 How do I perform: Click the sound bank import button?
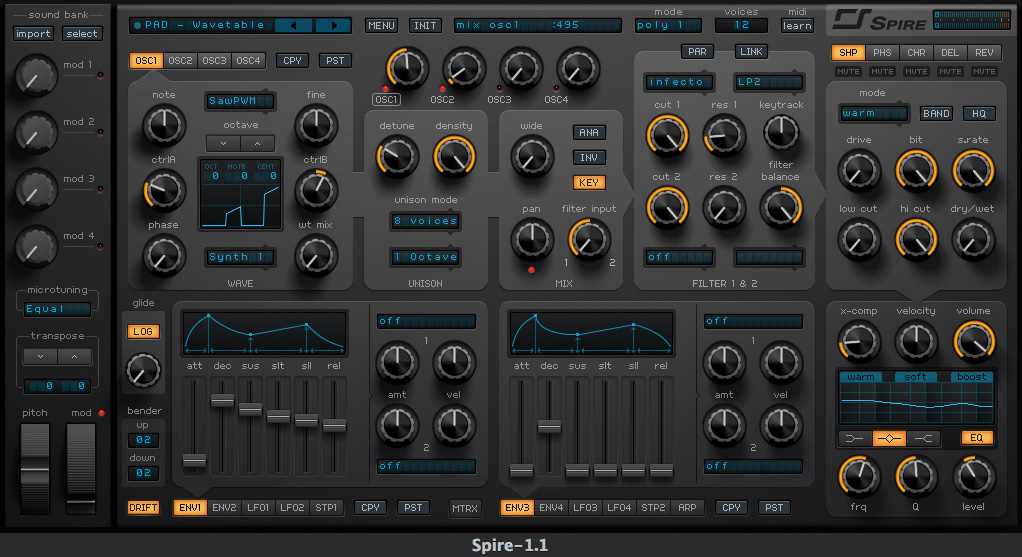point(33,34)
